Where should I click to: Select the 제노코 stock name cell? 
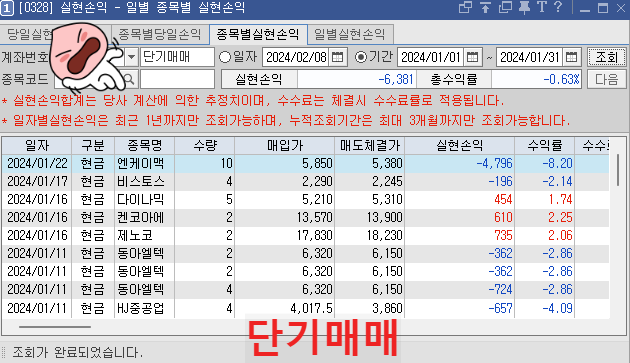click(144, 236)
